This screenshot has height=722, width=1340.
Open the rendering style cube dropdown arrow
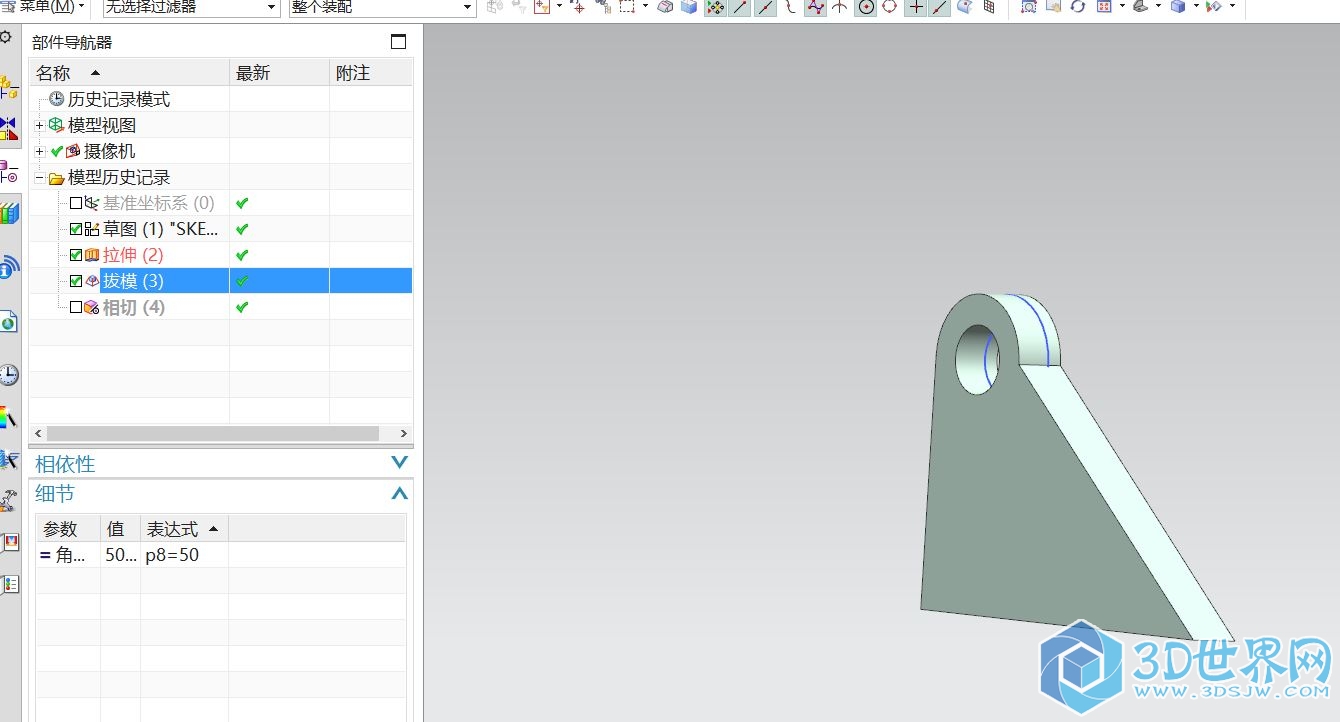click(1197, 7)
